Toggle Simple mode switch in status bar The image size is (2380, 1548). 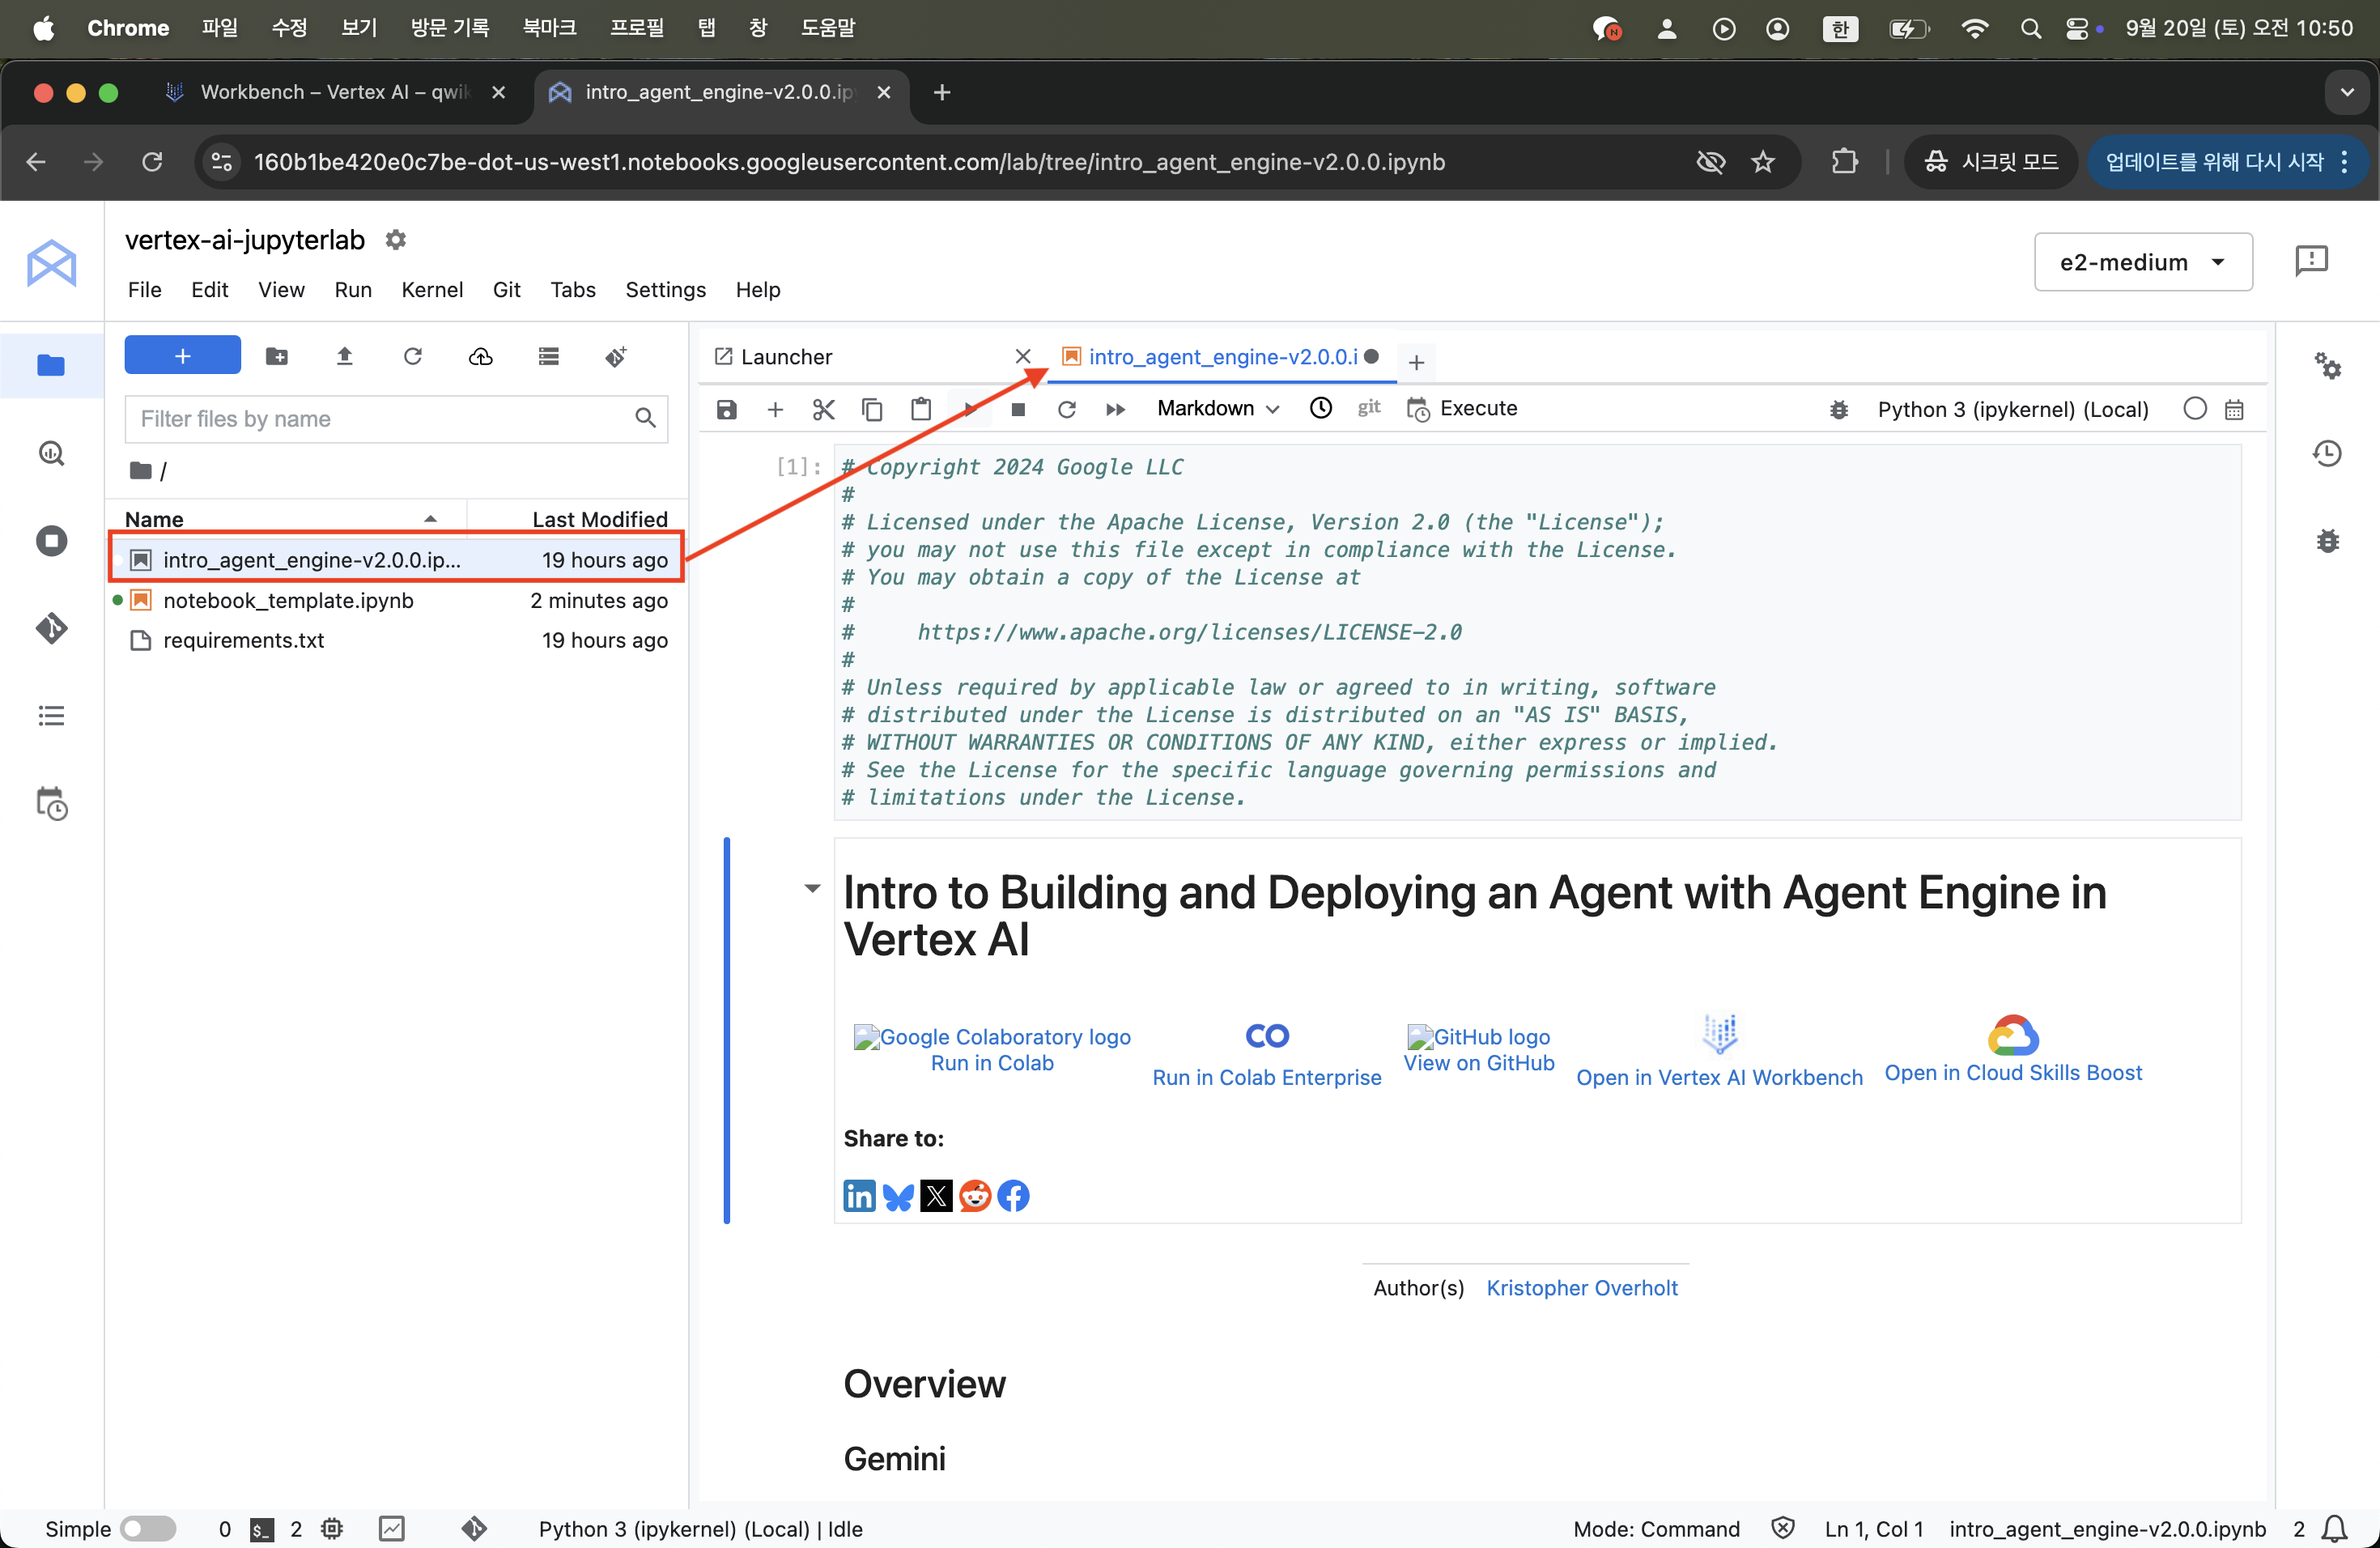pyautogui.click(x=148, y=1528)
